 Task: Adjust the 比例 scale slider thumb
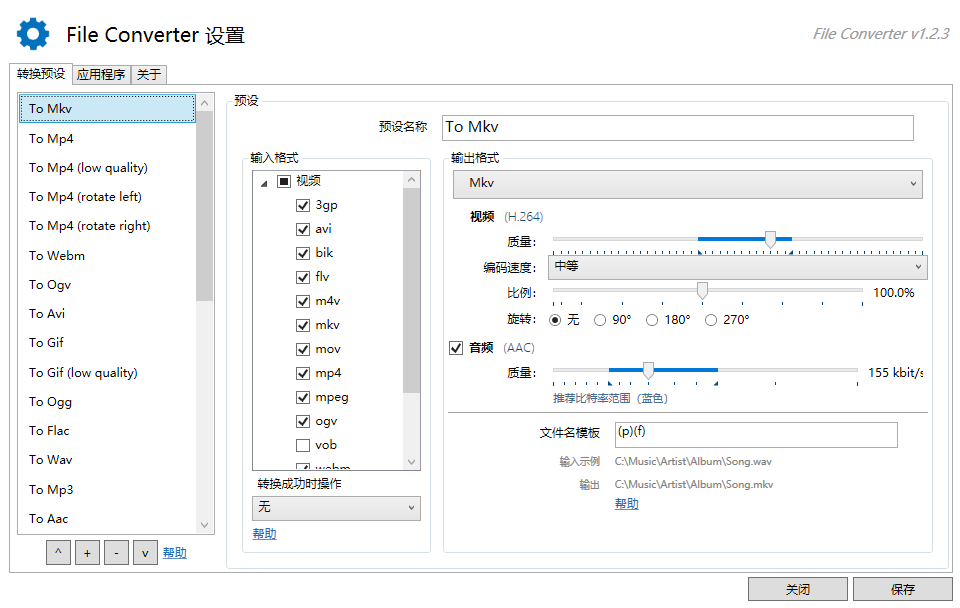coord(702,290)
